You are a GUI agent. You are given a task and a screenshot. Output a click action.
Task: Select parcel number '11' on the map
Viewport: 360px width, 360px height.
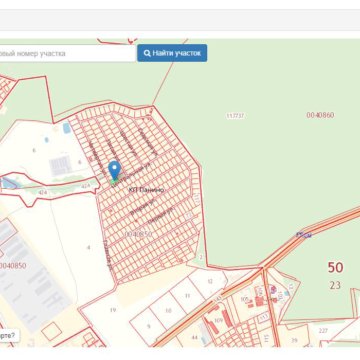click(188, 296)
